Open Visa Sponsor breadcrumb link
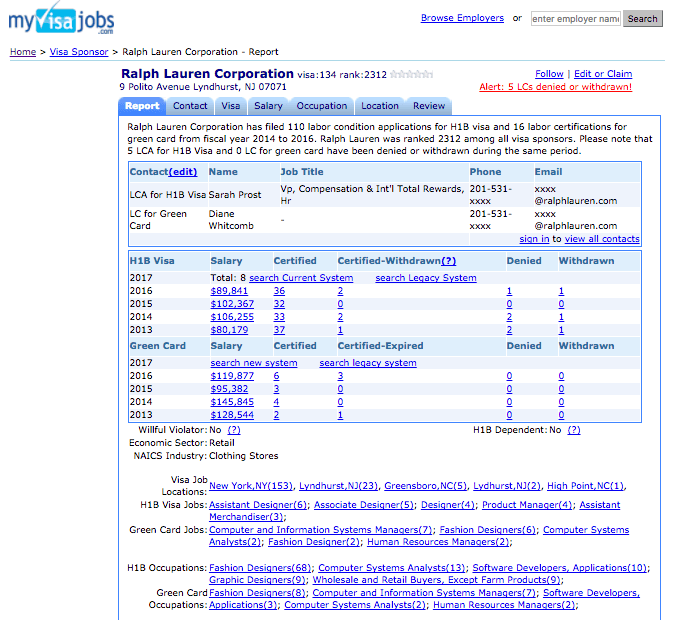685x620 pixels. pos(79,52)
